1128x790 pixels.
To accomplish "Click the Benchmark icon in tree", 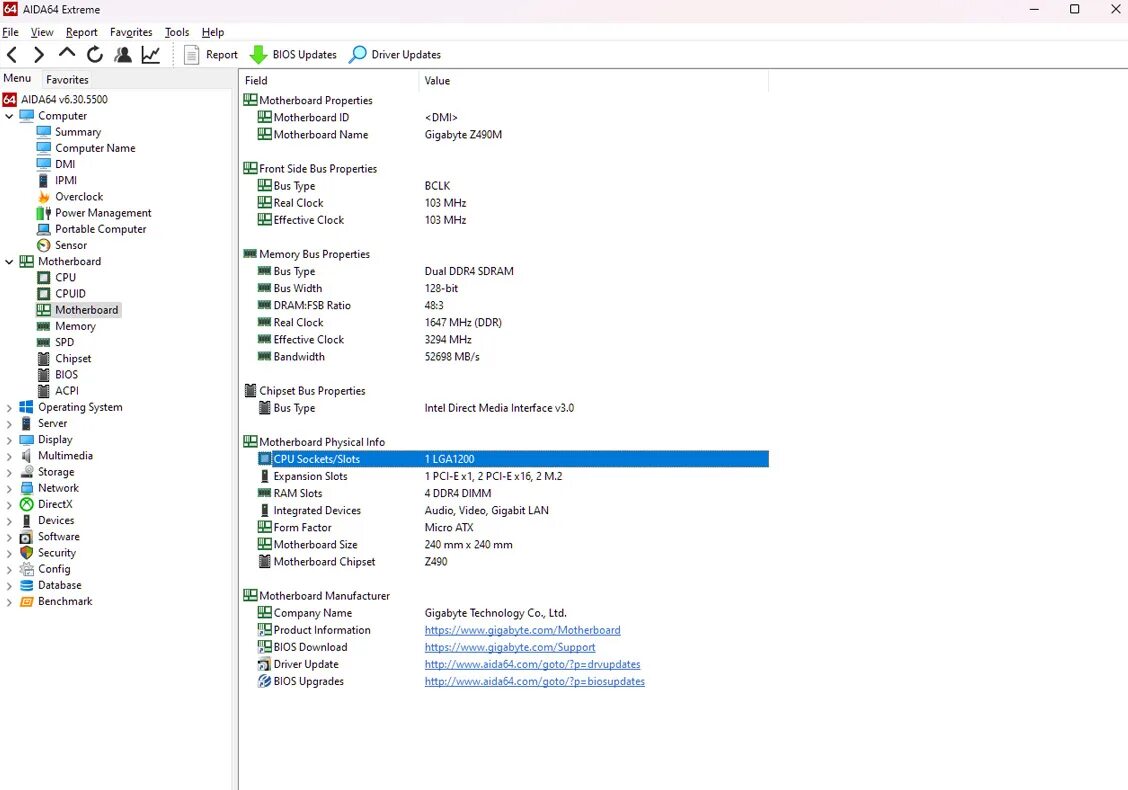I will coord(27,601).
